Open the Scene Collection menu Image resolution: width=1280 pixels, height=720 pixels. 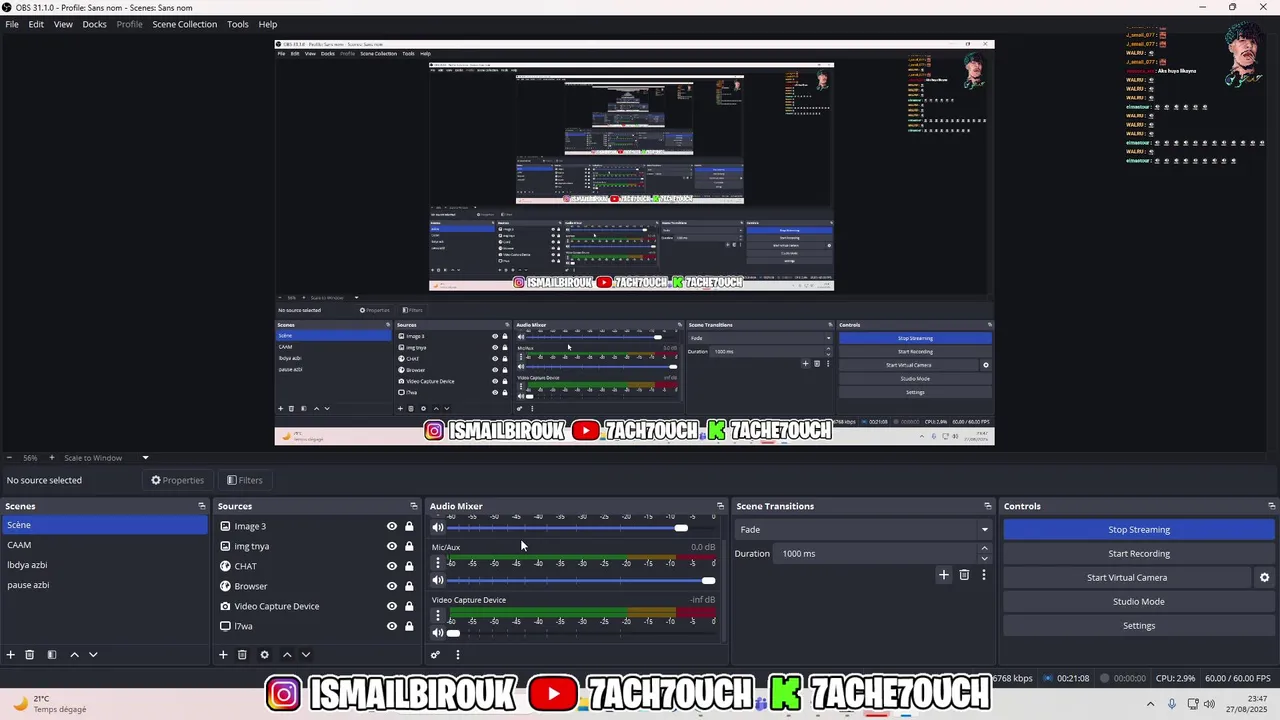[184, 24]
